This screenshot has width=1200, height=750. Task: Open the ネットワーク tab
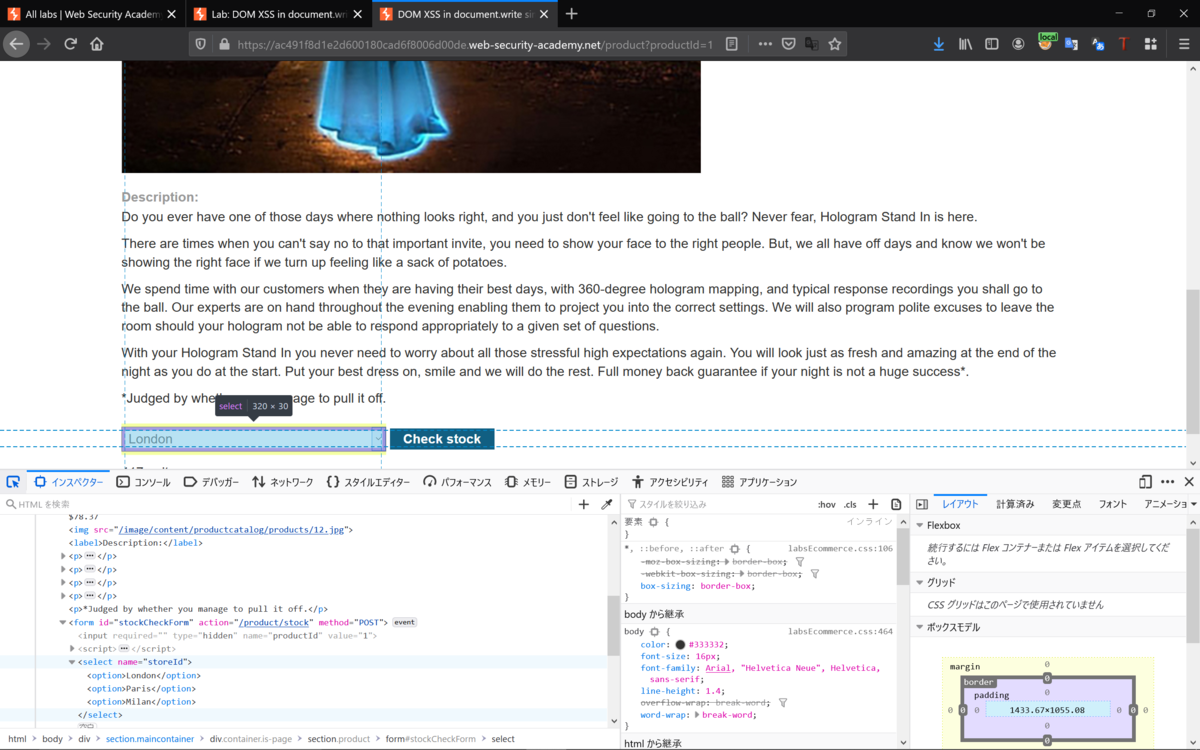283,482
